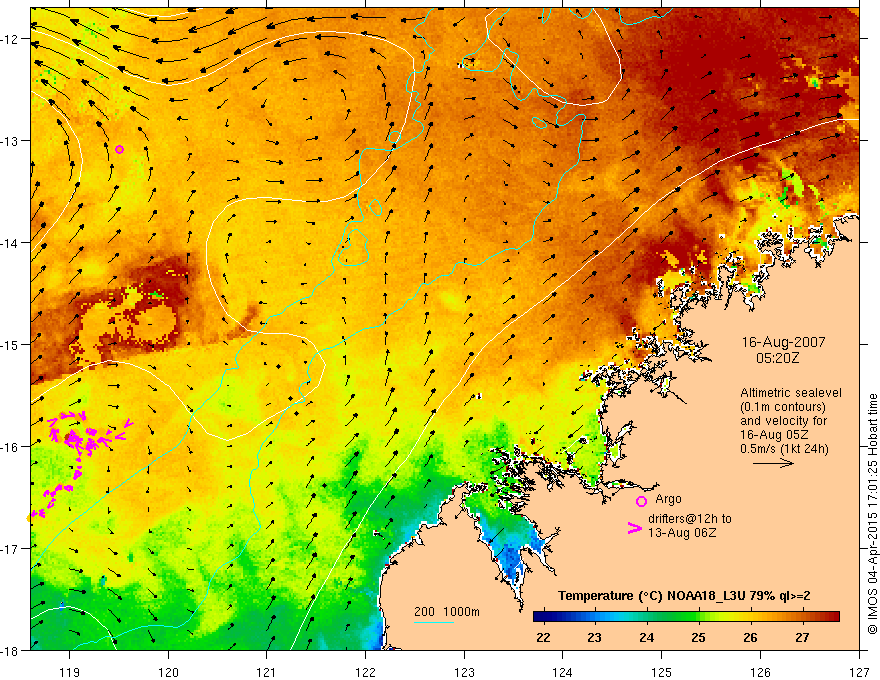Click the '0.5m/s (1kt 24h)' label

pyautogui.click(x=784, y=449)
